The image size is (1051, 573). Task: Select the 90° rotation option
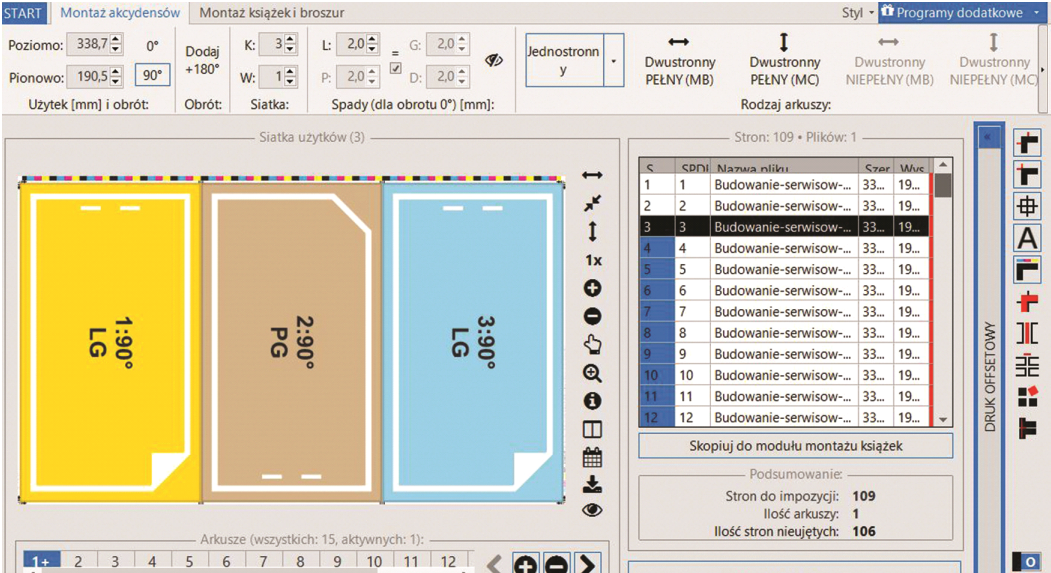tap(153, 76)
